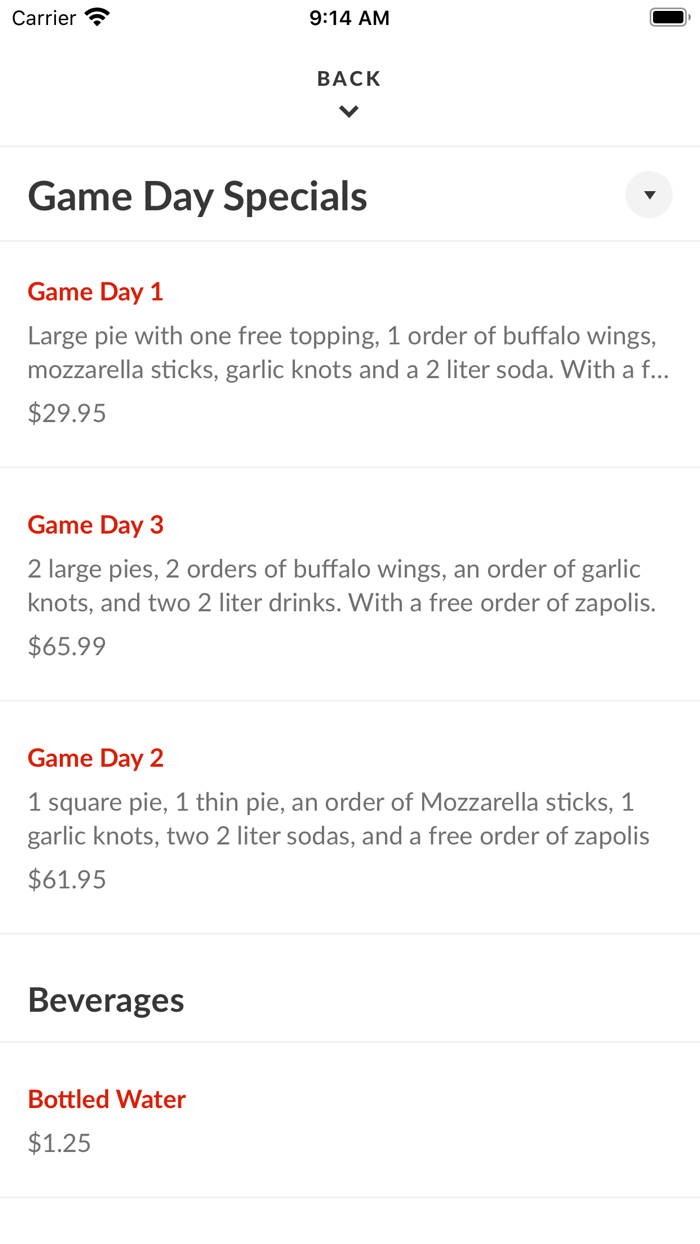Tap the $65.99 price for Game Day 3
The image size is (700, 1244).
tap(66, 646)
